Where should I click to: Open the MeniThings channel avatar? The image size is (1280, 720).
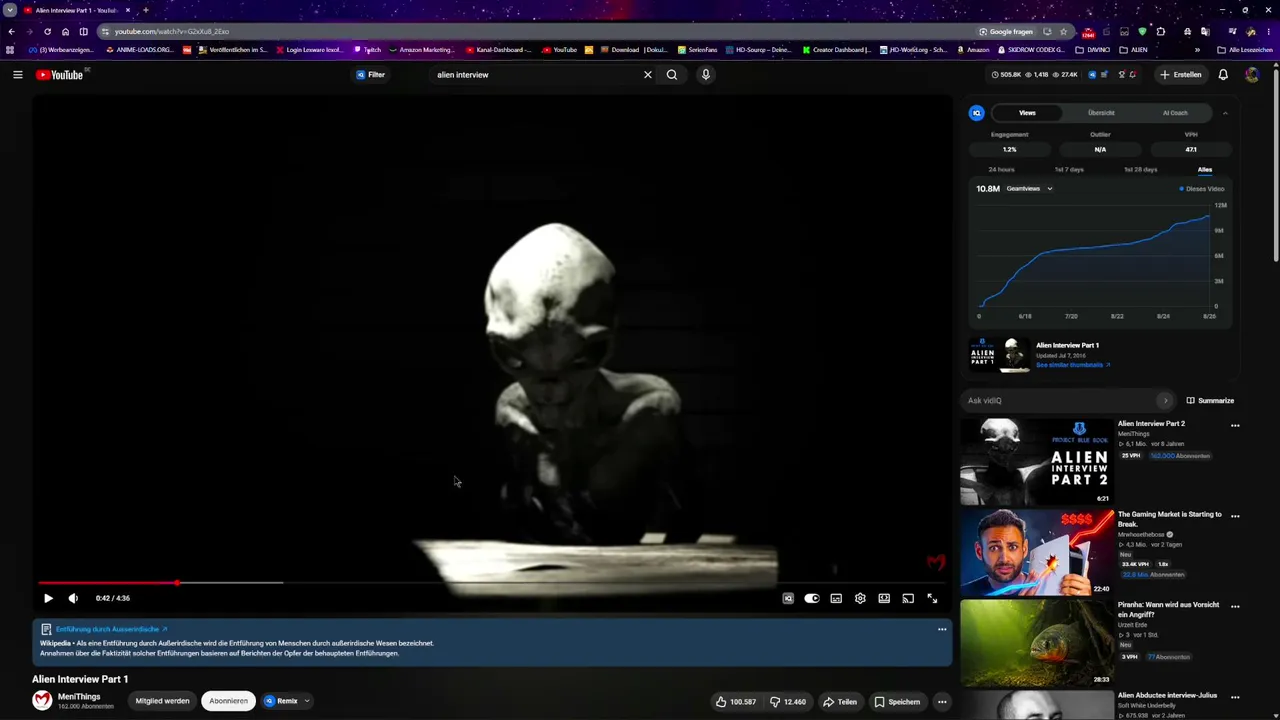pos(42,701)
